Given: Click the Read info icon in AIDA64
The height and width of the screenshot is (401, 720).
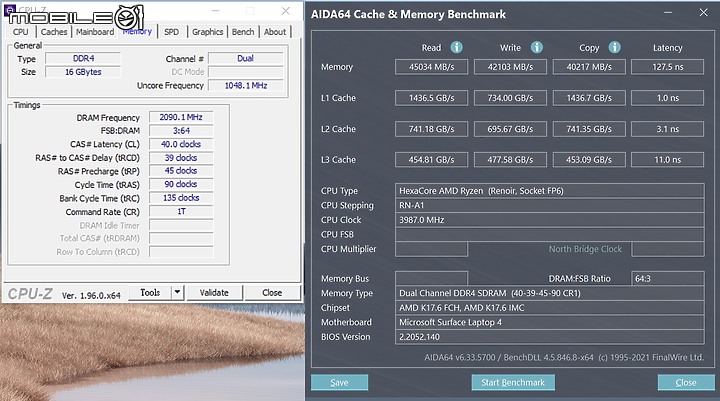Looking at the screenshot, I should click(x=456, y=47).
